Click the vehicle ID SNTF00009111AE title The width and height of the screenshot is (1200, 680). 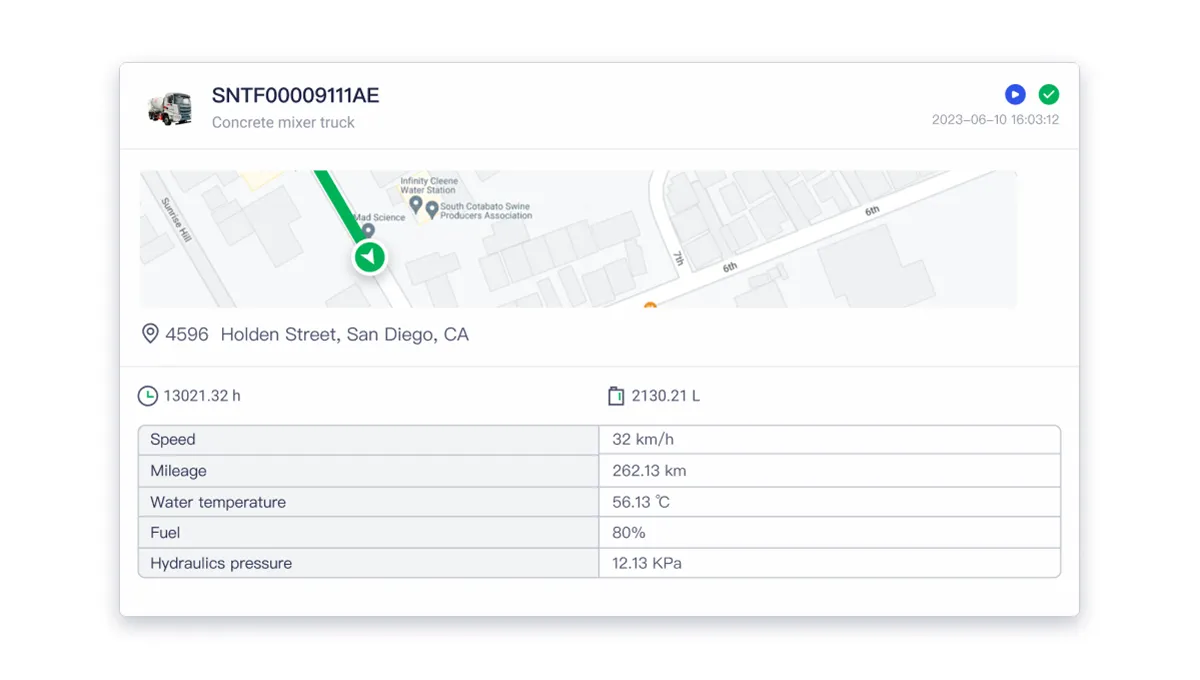pos(295,96)
